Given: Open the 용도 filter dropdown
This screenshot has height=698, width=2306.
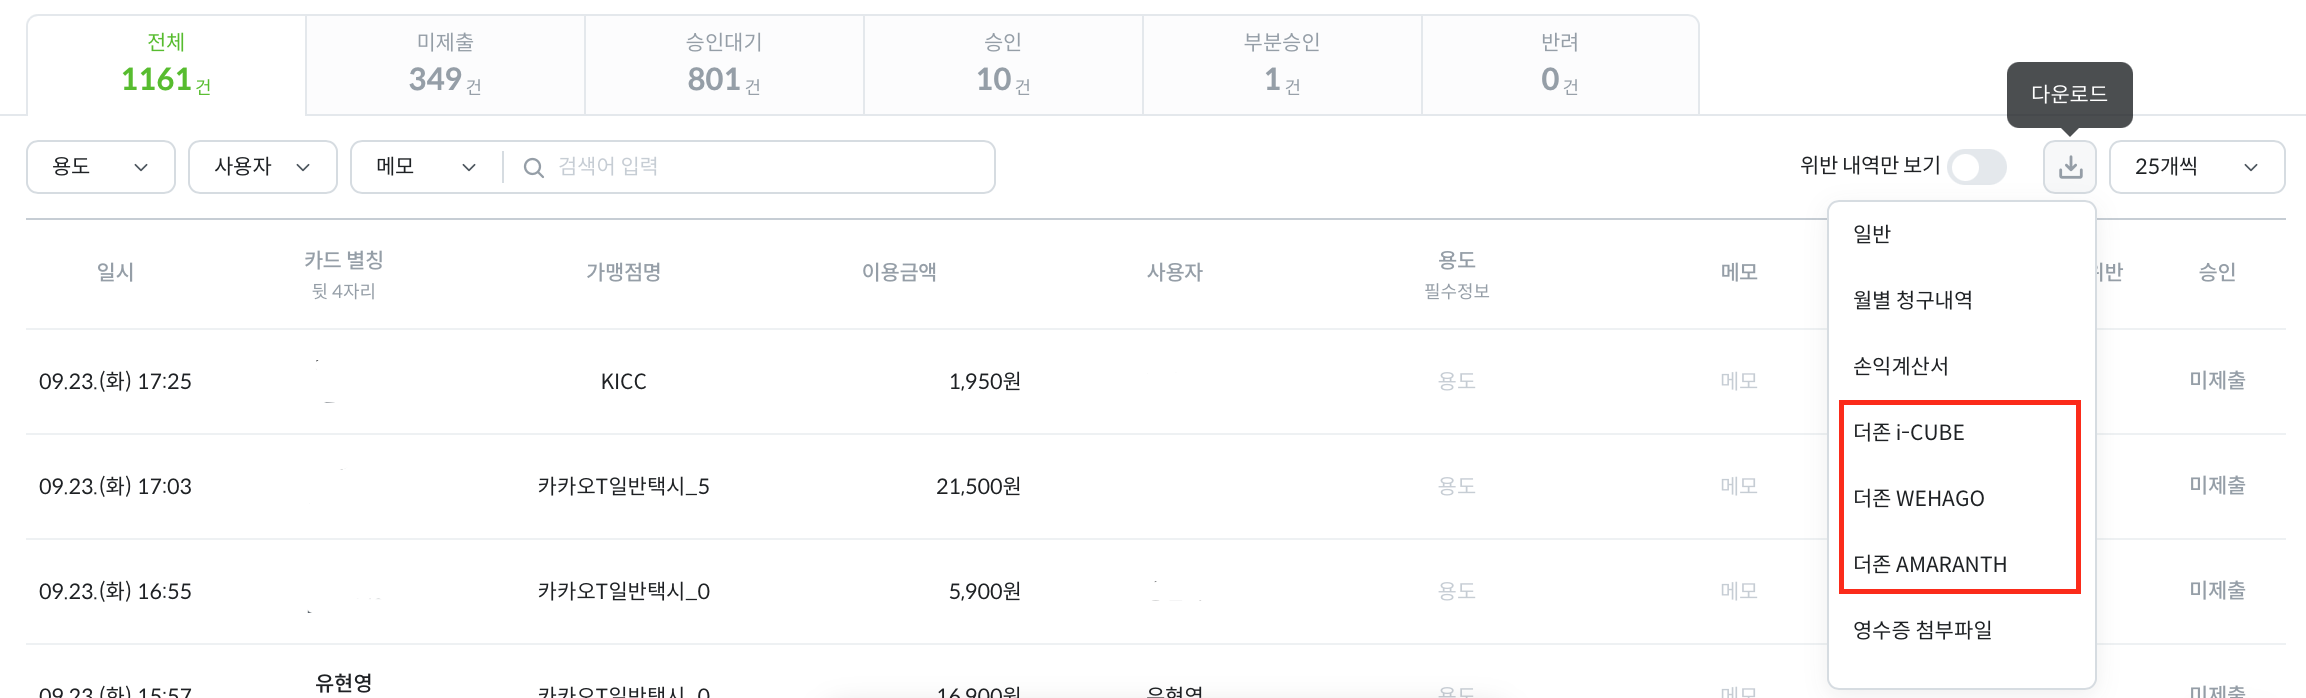Looking at the screenshot, I should tap(100, 167).
